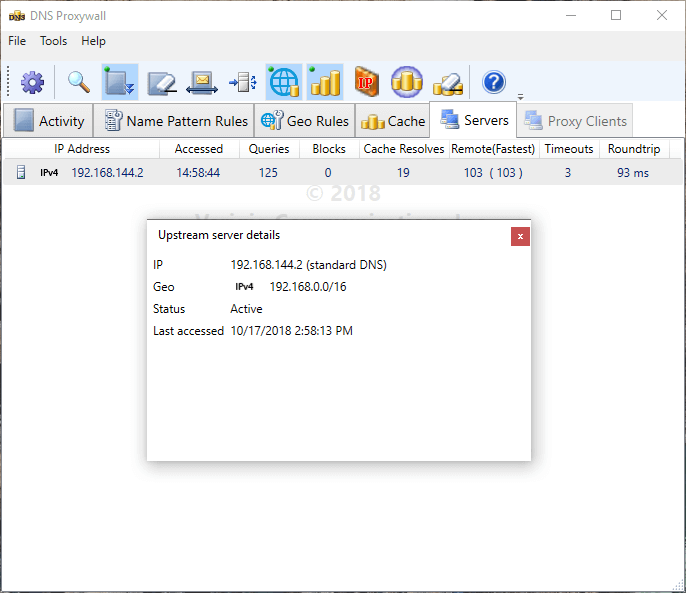Click the last accessed date 10/17/2018 2:58:13 PM
The height and width of the screenshot is (593, 686).
tap(291, 331)
